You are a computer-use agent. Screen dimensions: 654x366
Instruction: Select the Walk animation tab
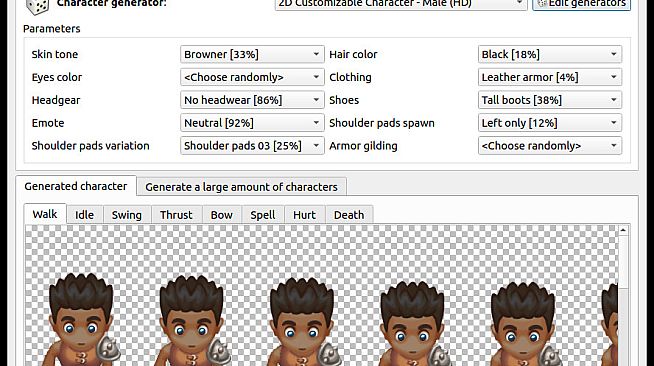click(45, 214)
